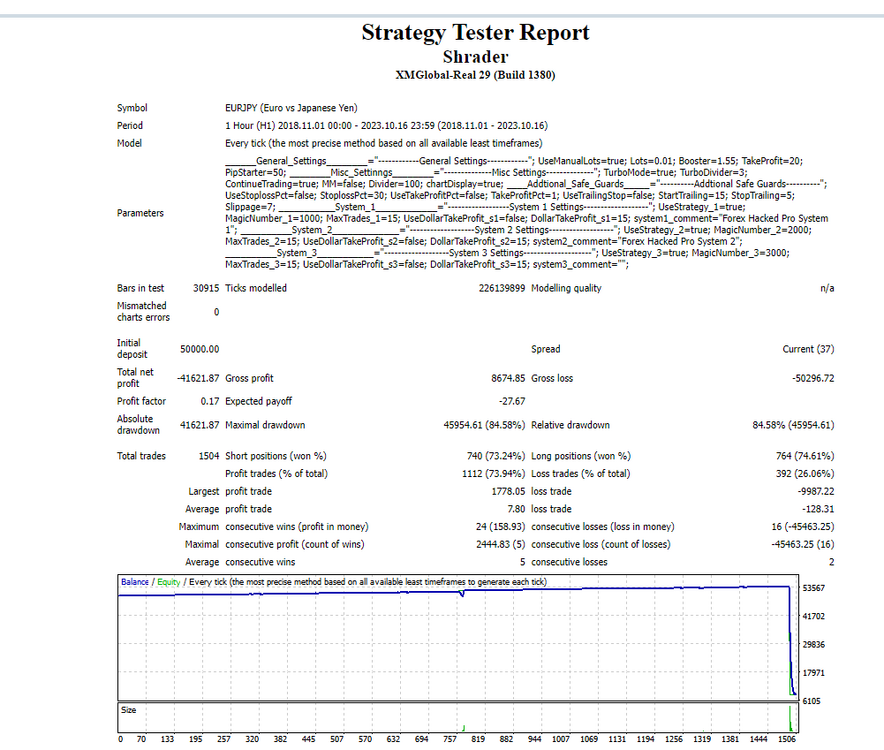Click Loss trades (% of total) label
884x750 pixels.
point(581,474)
